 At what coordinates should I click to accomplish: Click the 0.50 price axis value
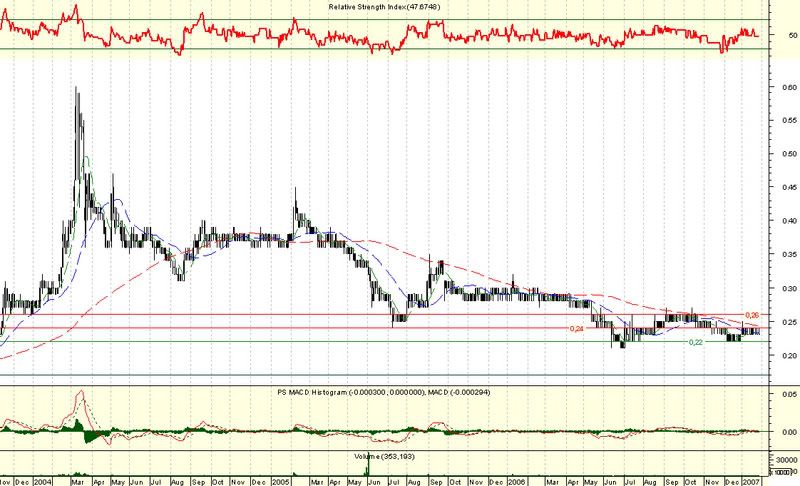(789, 154)
